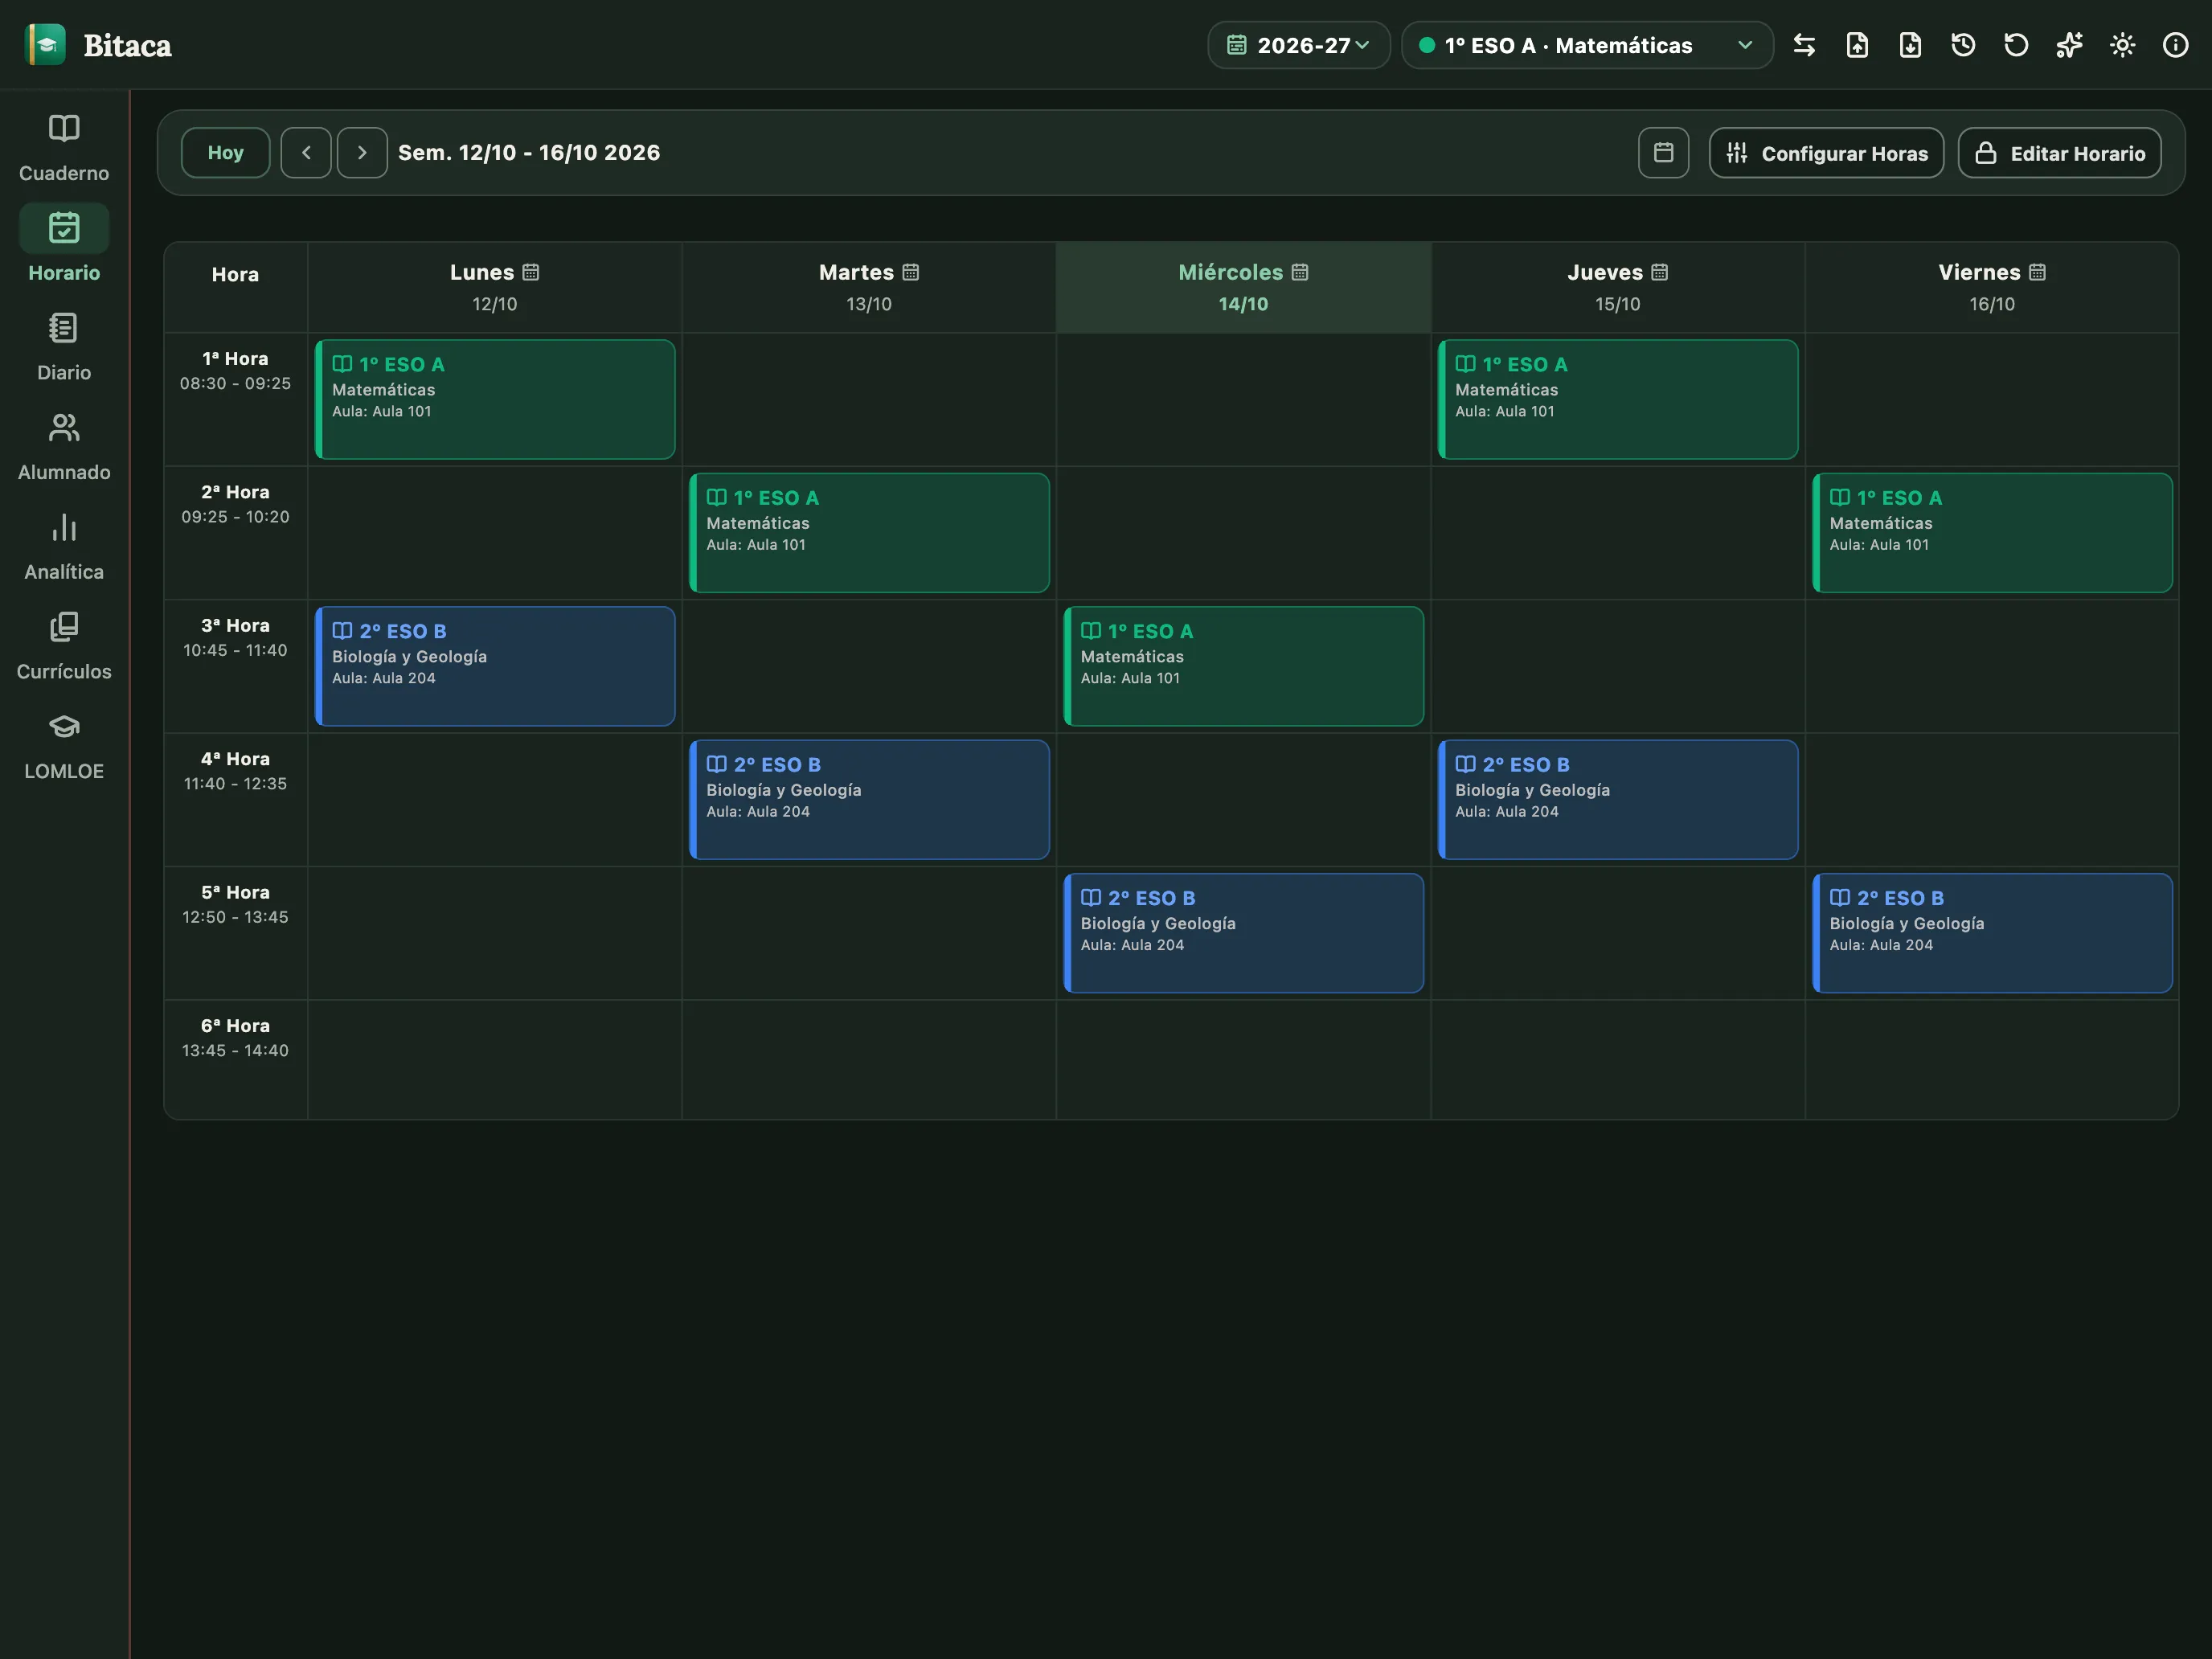Open Lunes 3ª Hora Biología y Geología
The image size is (2212, 1659).
[x=495, y=666]
